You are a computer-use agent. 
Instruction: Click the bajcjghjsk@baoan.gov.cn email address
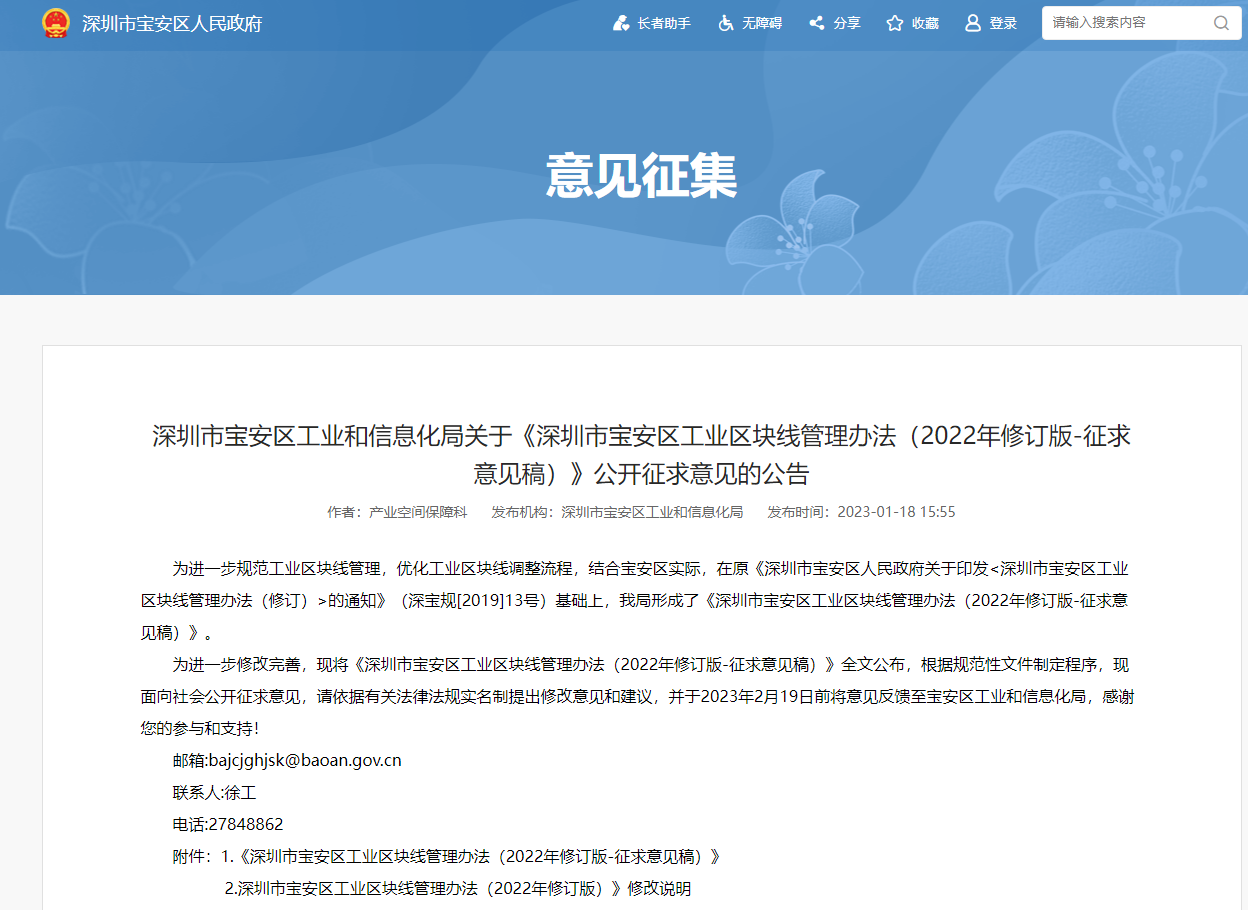(x=305, y=760)
